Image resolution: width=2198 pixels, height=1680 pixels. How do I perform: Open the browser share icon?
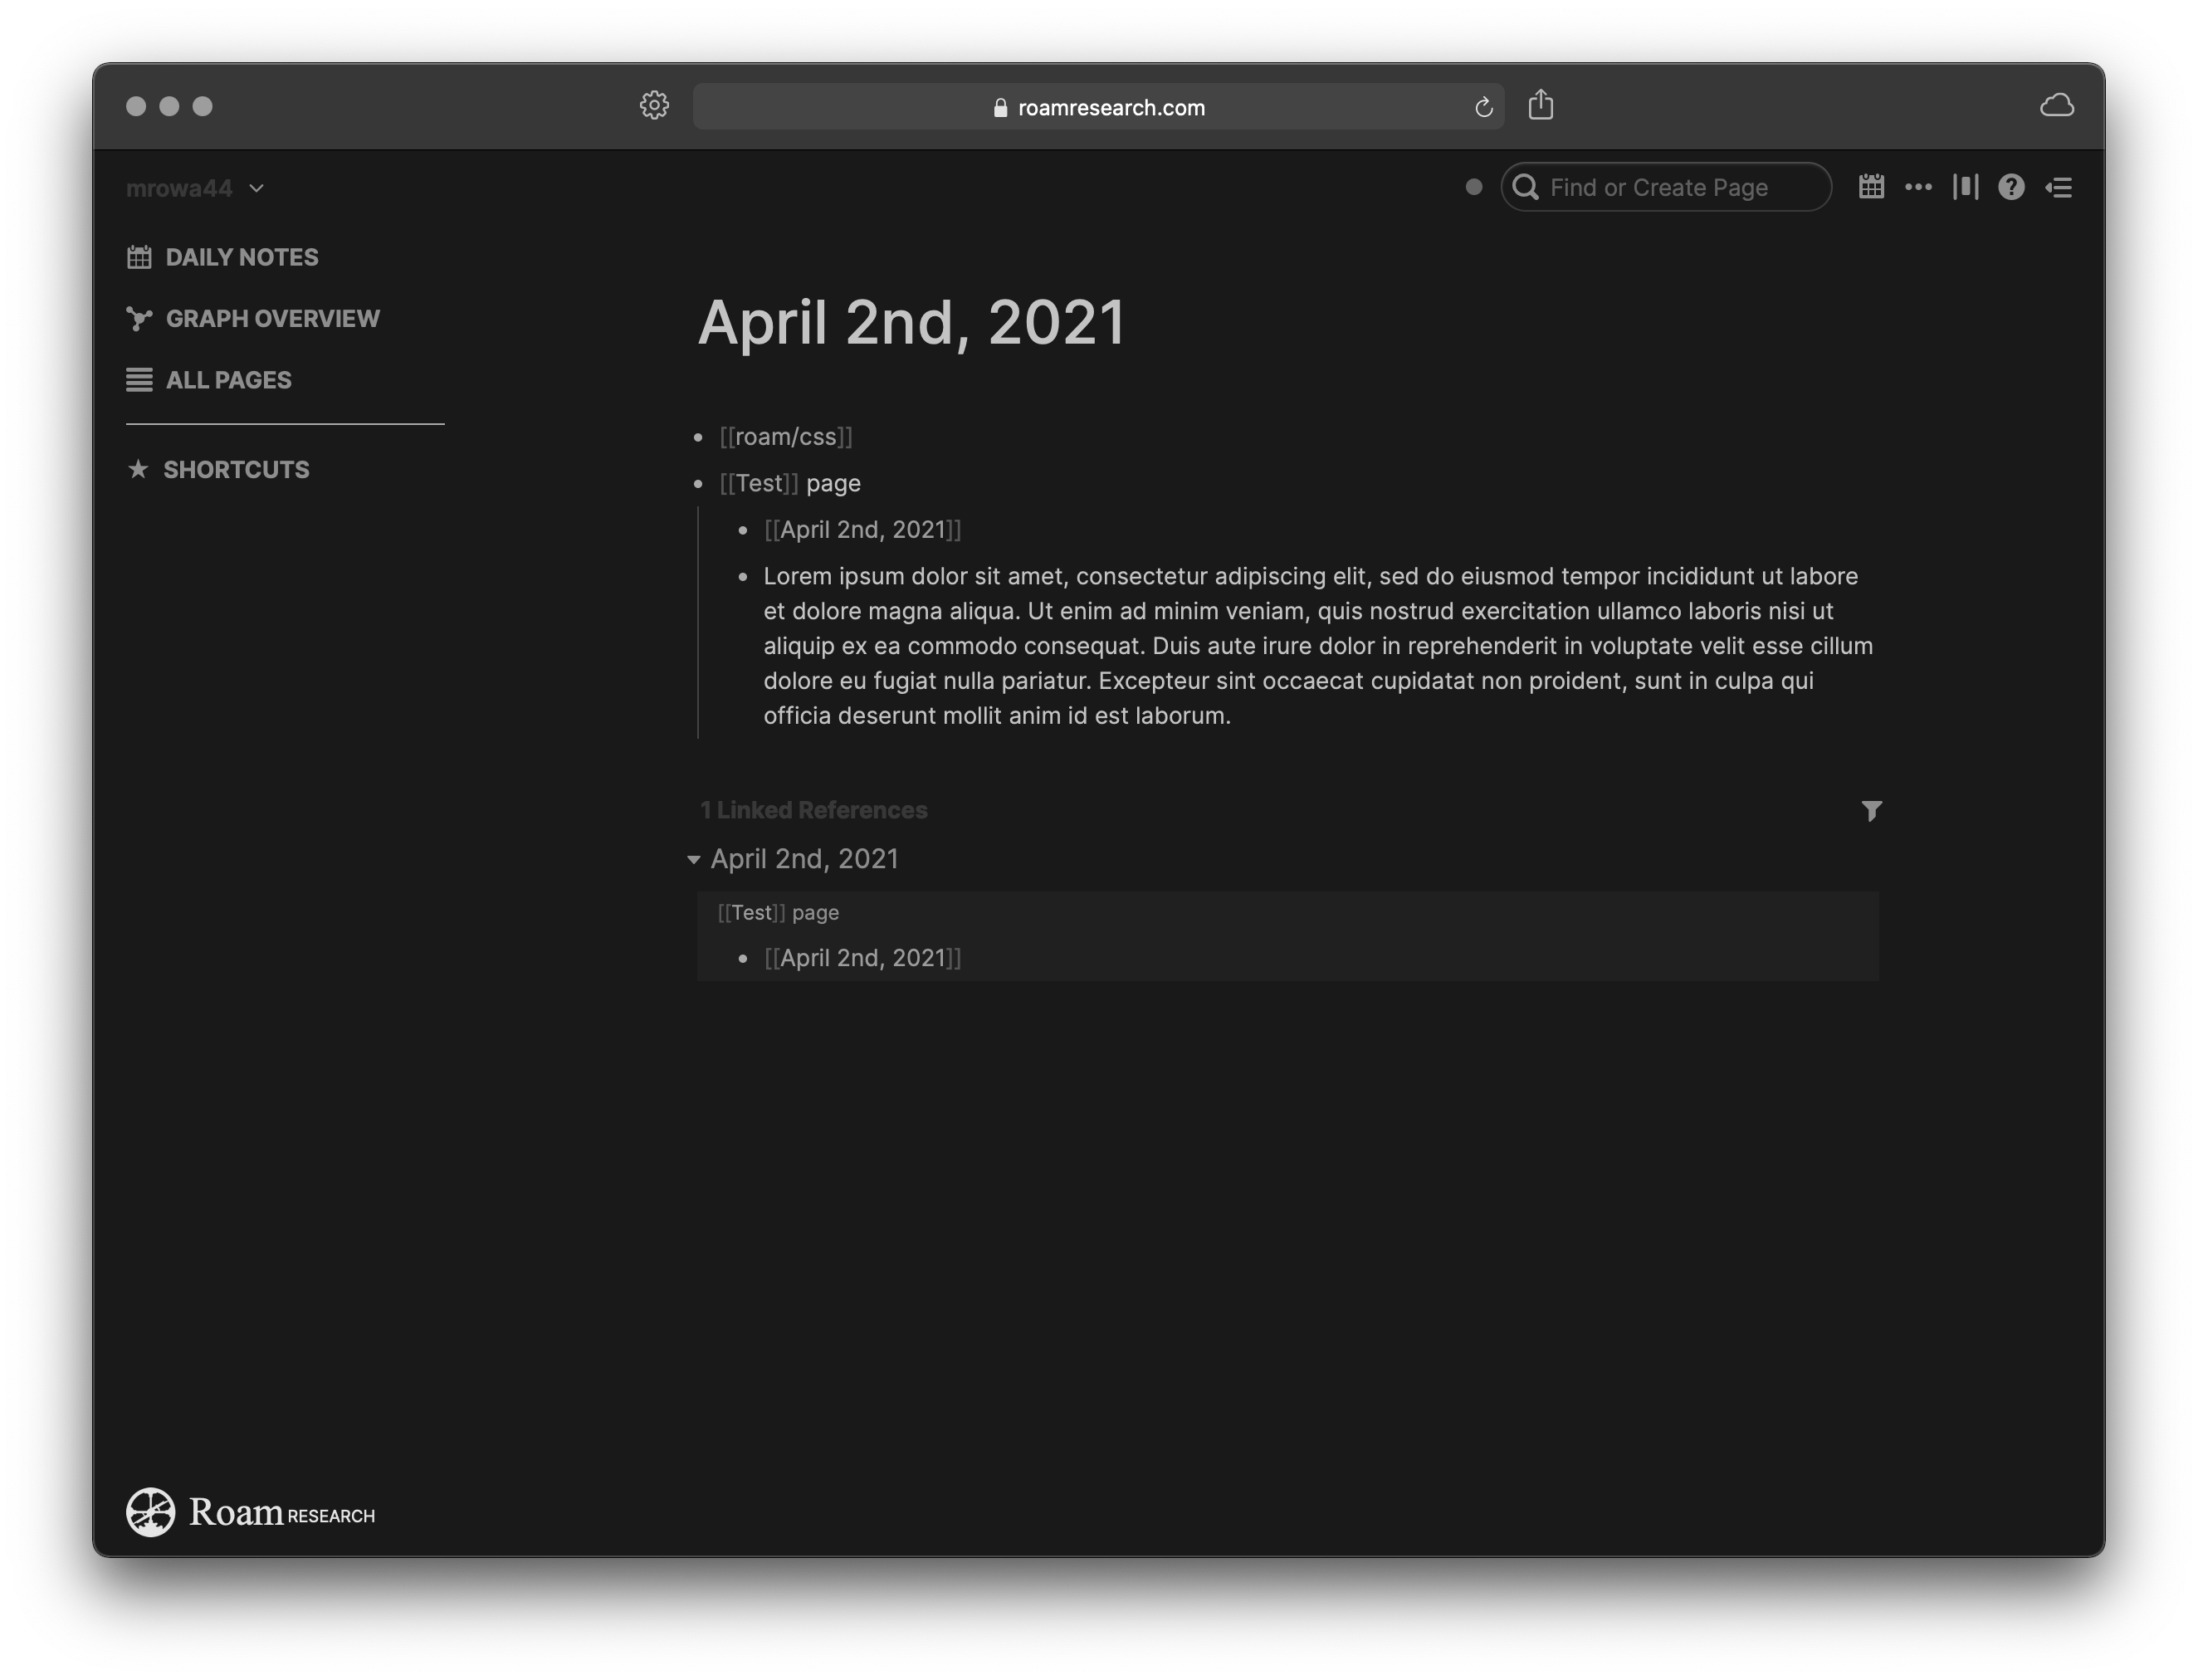tap(1540, 104)
